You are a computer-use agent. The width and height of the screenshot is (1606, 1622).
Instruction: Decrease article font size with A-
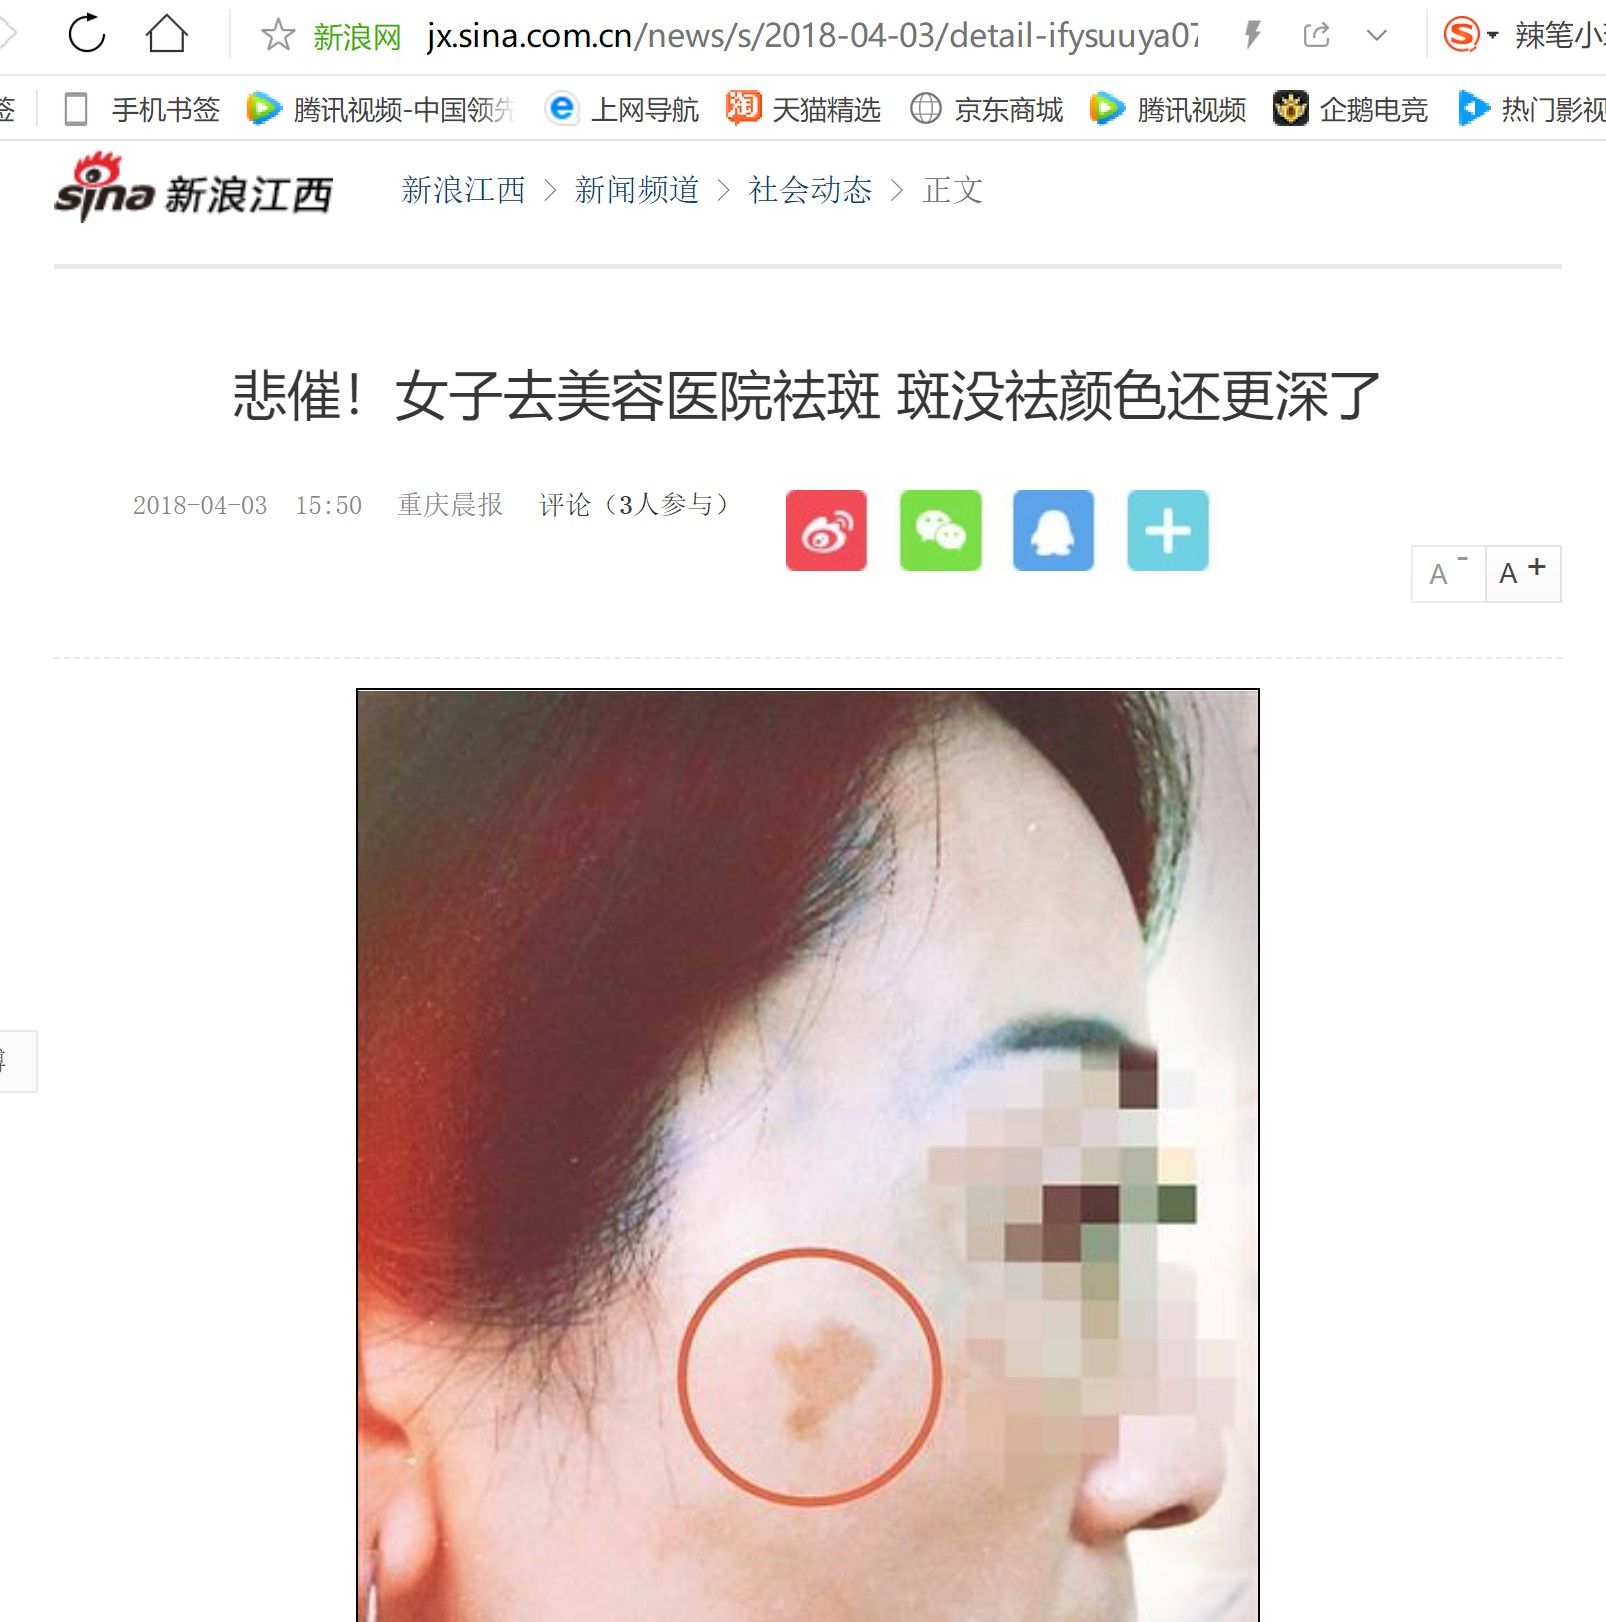coord(1448,573)
